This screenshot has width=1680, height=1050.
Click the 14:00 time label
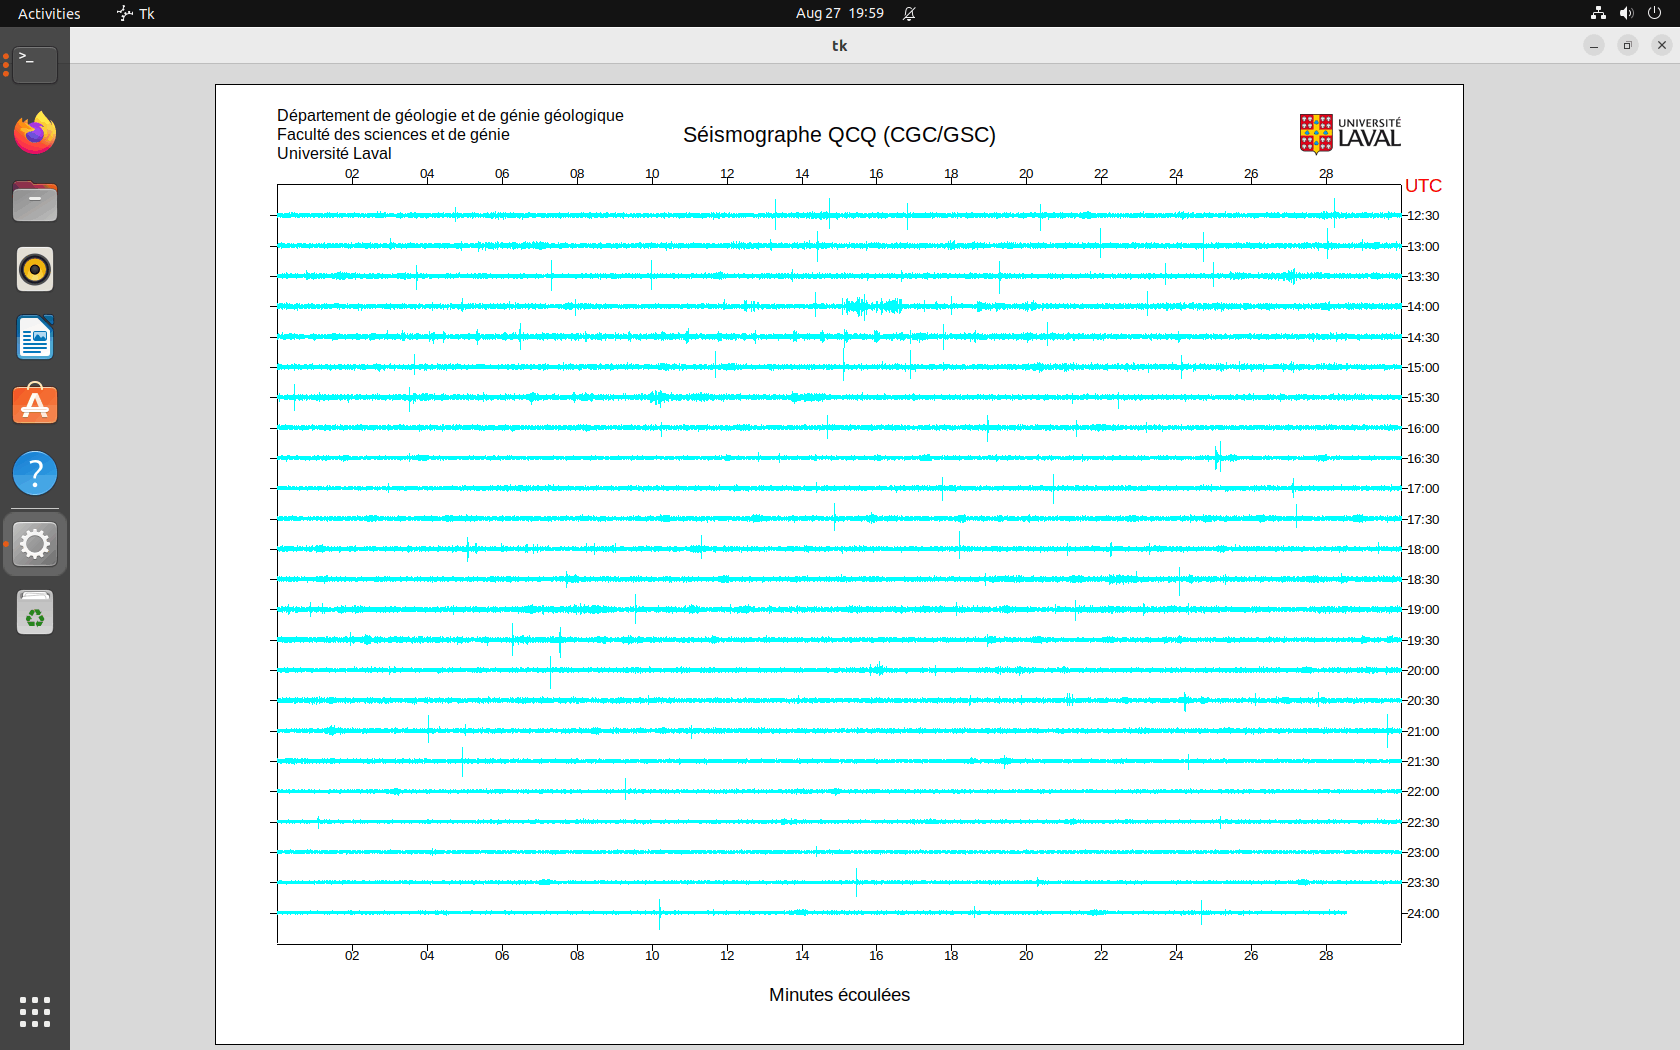coord(1423,307)
